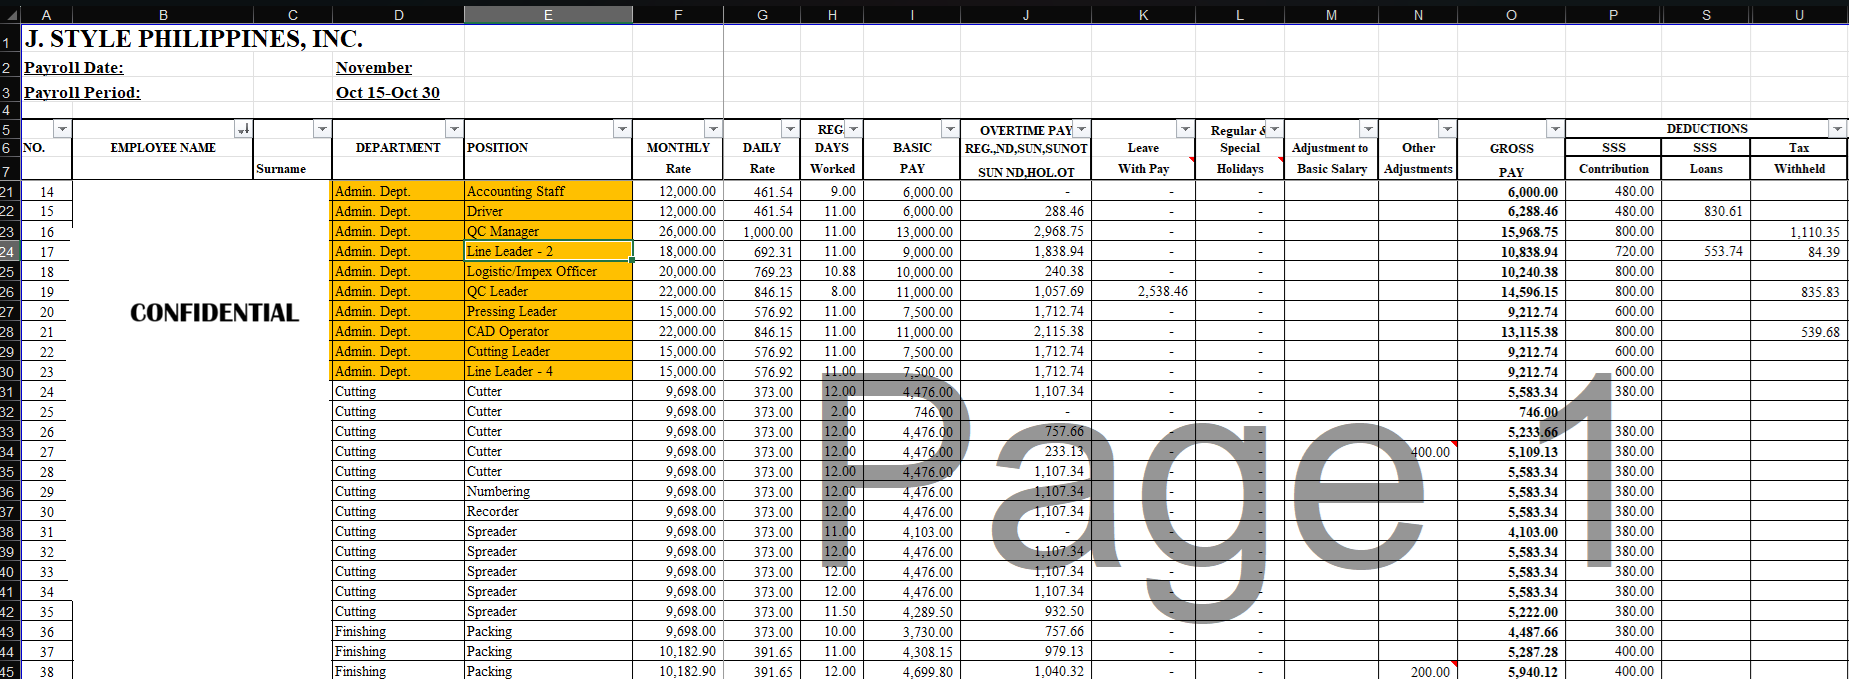Image resolution: width=1849 pixels, height=679 pixels.
Task: Click the 15,968.75 gross pay cell
Action: pos(1511,231)
